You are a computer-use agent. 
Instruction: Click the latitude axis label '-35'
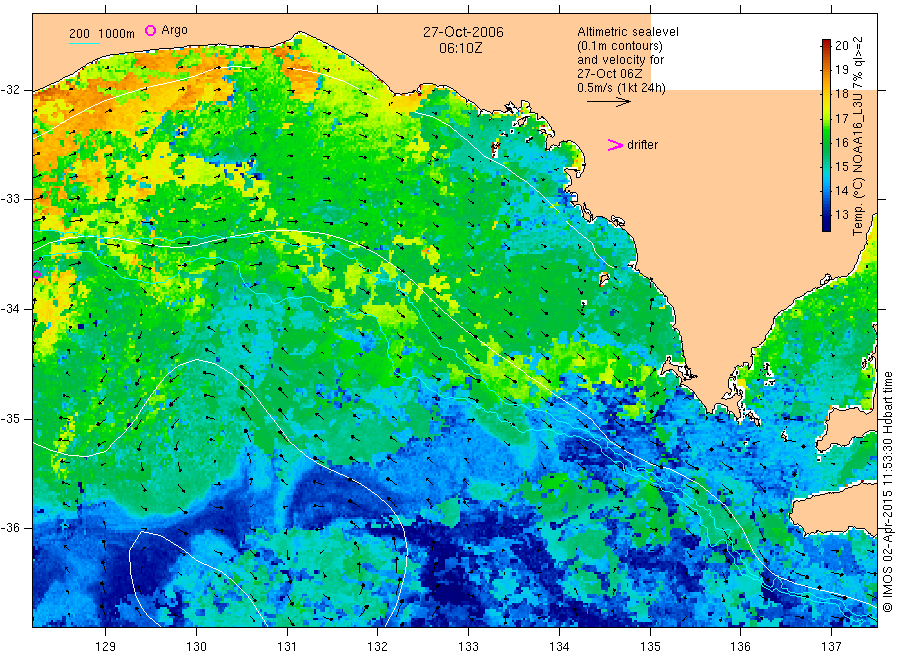click(x=10, y=419)
